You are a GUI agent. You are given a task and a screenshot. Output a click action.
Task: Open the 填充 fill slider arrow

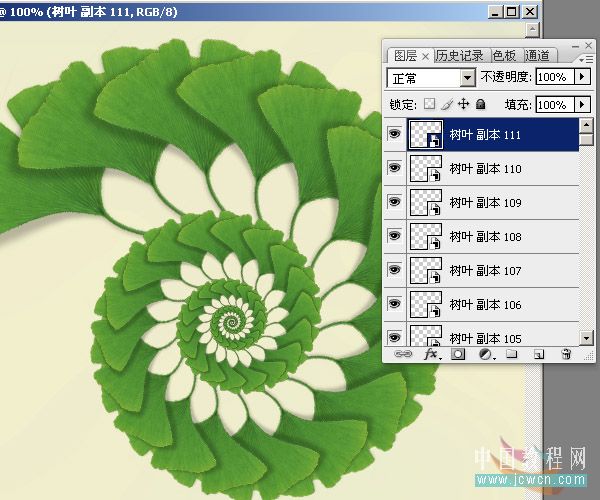tap(582, 104)
